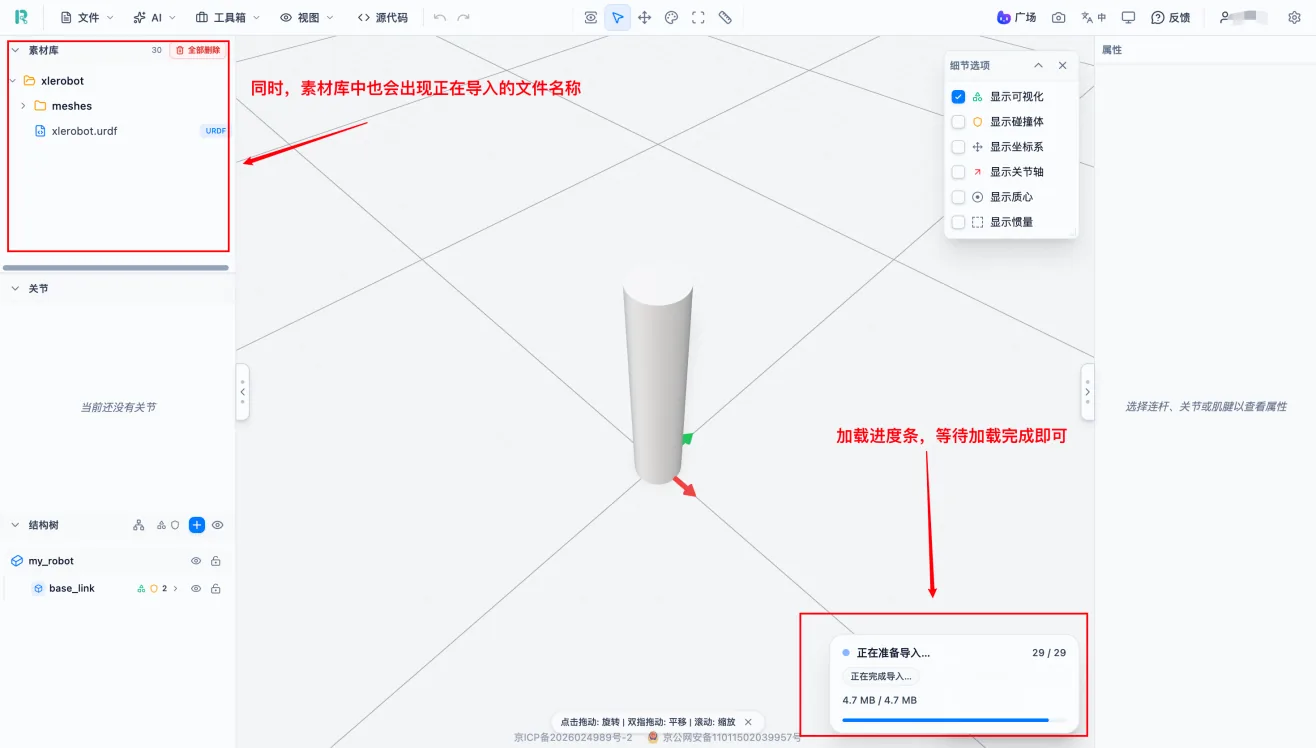The height and width of the screenshot is (748, 1316).
Task: Collapse the xlerobot folder
Action: 12,81
